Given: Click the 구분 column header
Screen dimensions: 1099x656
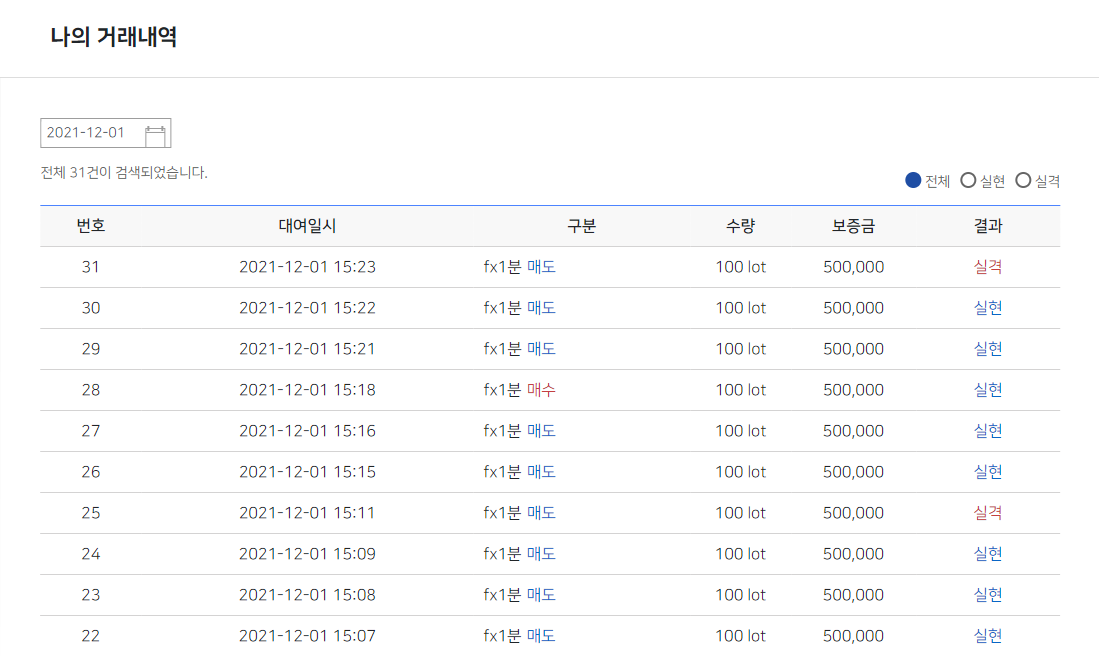Looking at the screenshot, I should coord(581,226).
